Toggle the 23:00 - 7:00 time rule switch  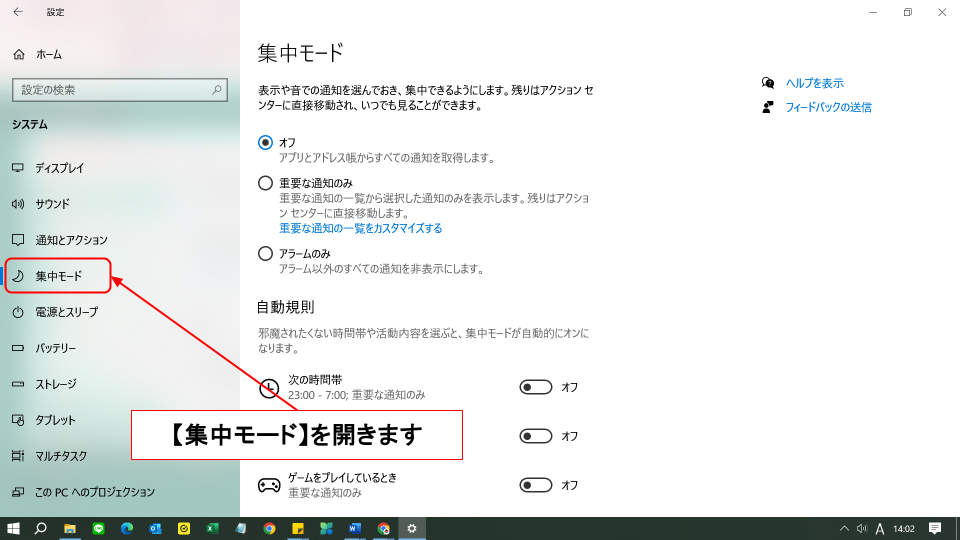pos(536,387)
